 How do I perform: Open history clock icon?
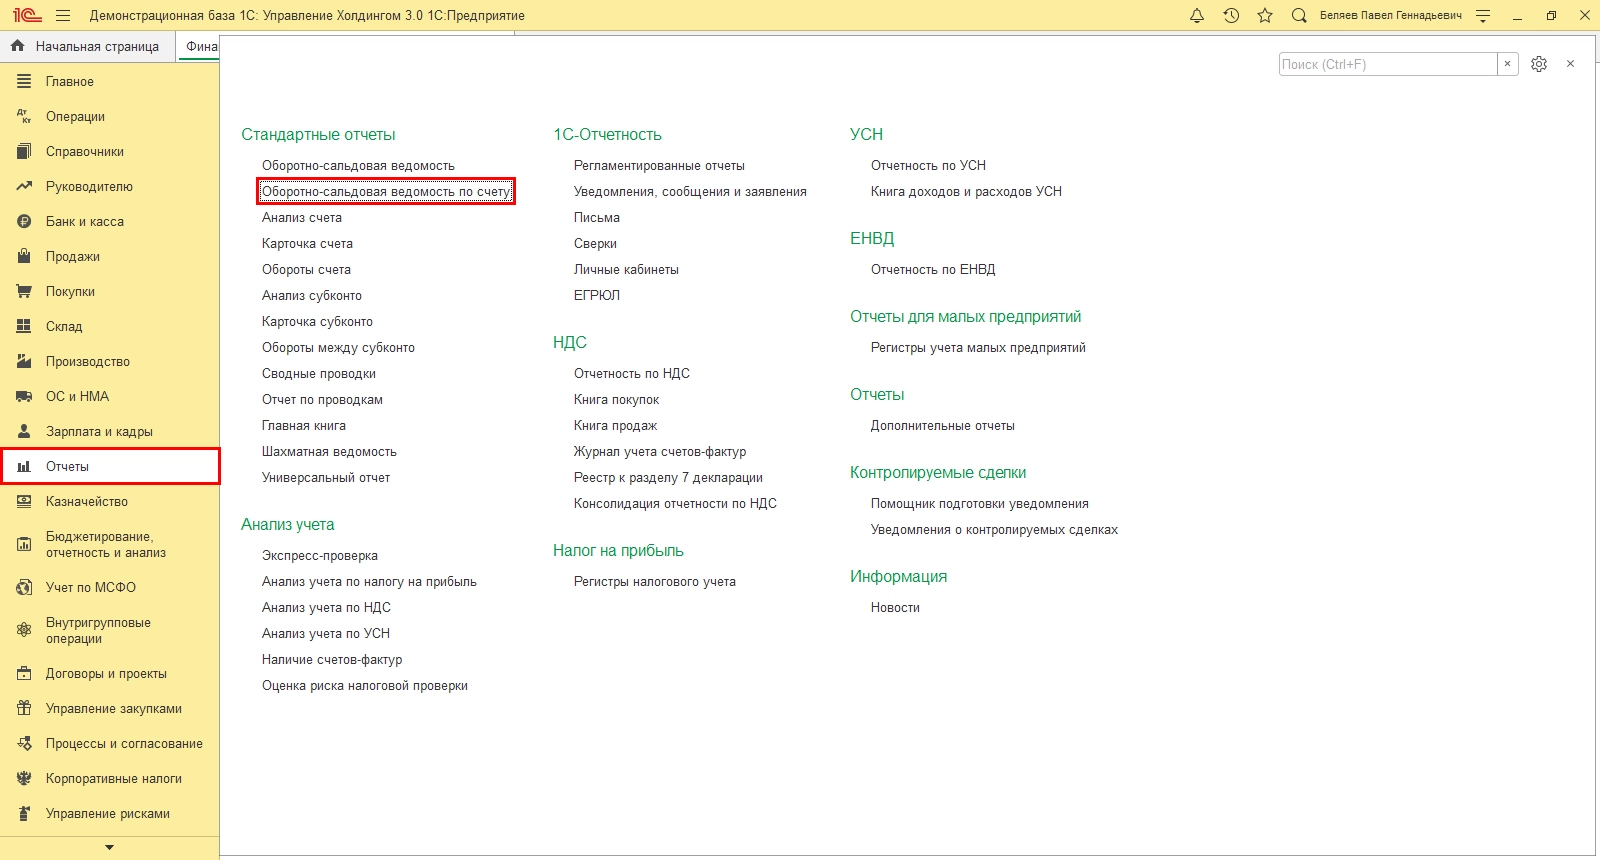pyautogui.click(x=1231, y=15)
